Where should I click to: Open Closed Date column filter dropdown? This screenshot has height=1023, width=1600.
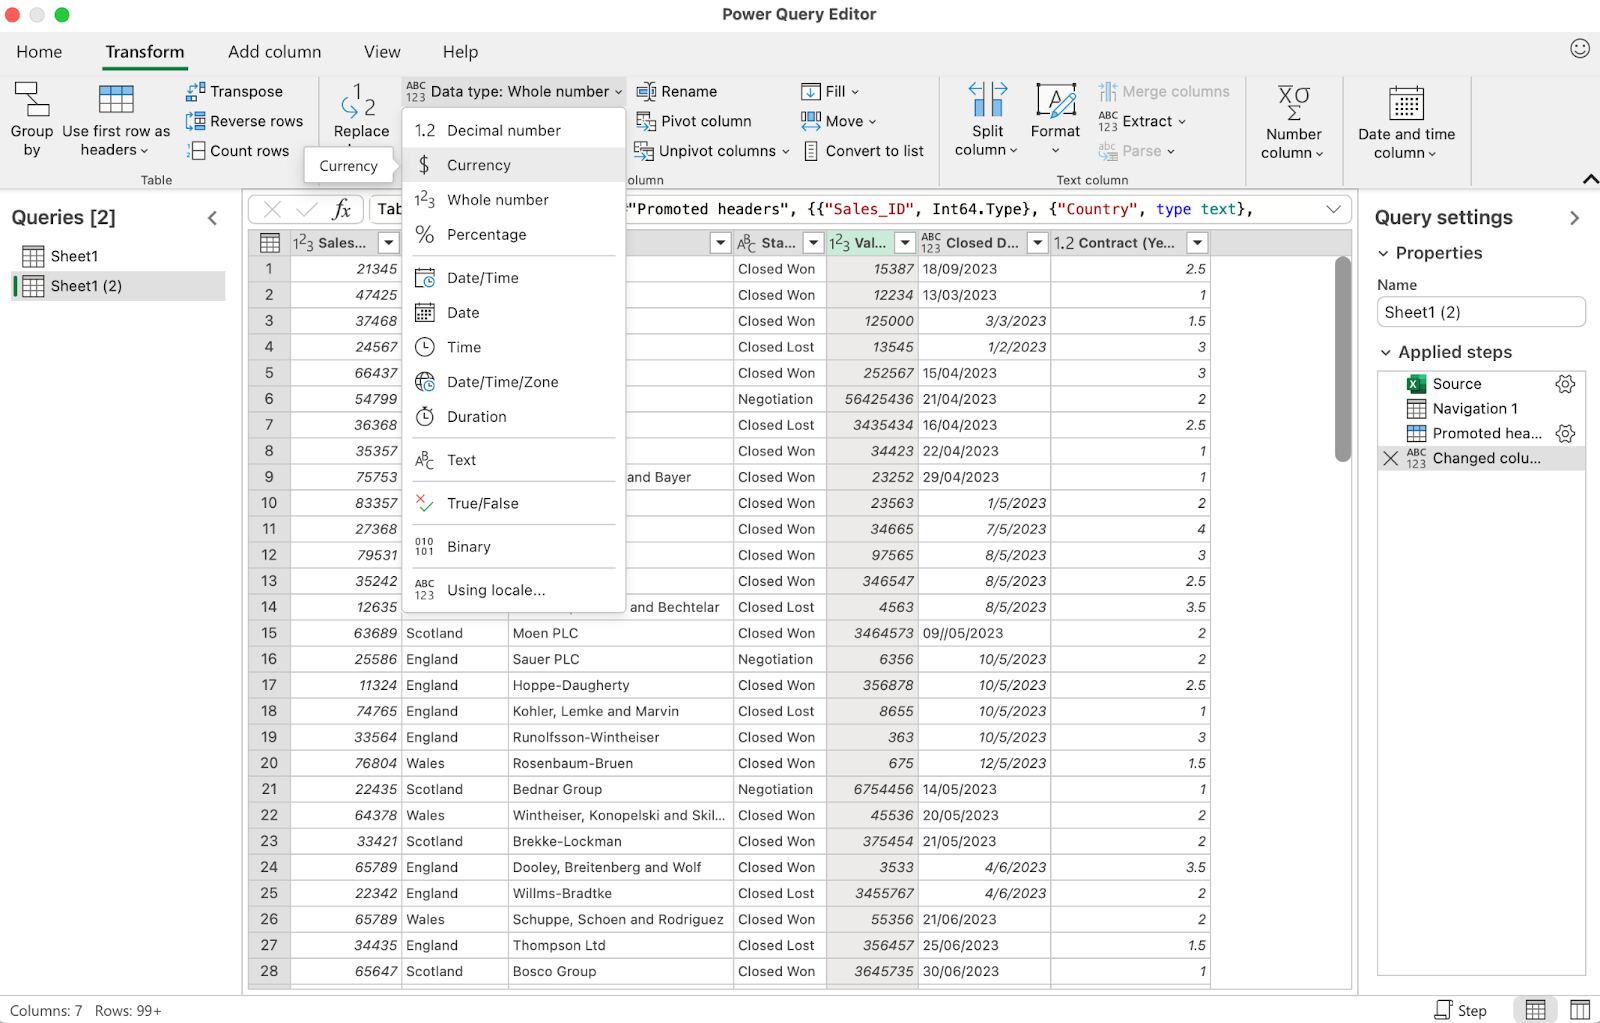point(1037,243)
